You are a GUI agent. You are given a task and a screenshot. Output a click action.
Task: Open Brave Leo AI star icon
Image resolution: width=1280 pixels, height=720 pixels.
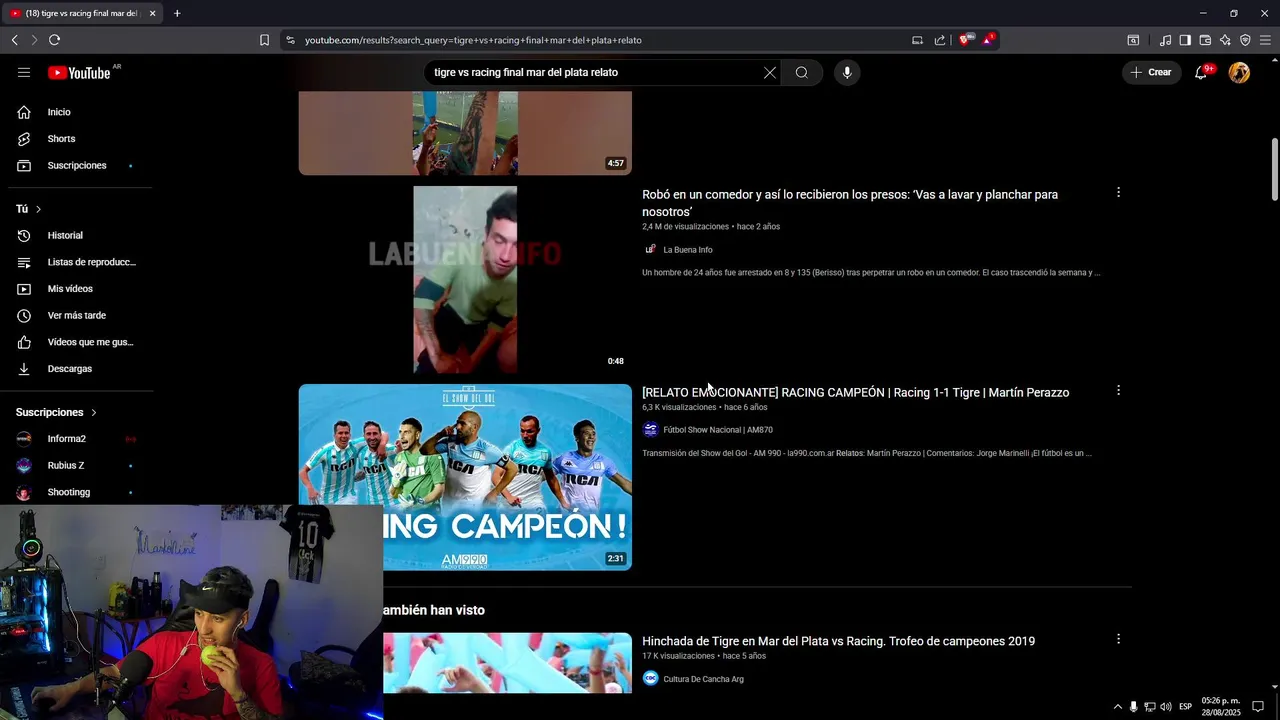tap(1225, 40)
